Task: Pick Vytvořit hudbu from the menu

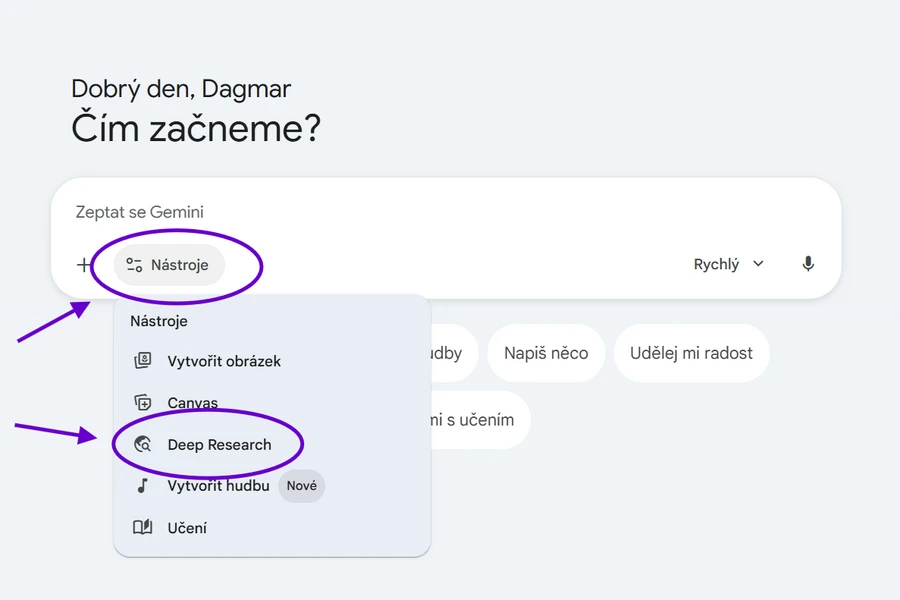Action: click(x=218, y=486)
